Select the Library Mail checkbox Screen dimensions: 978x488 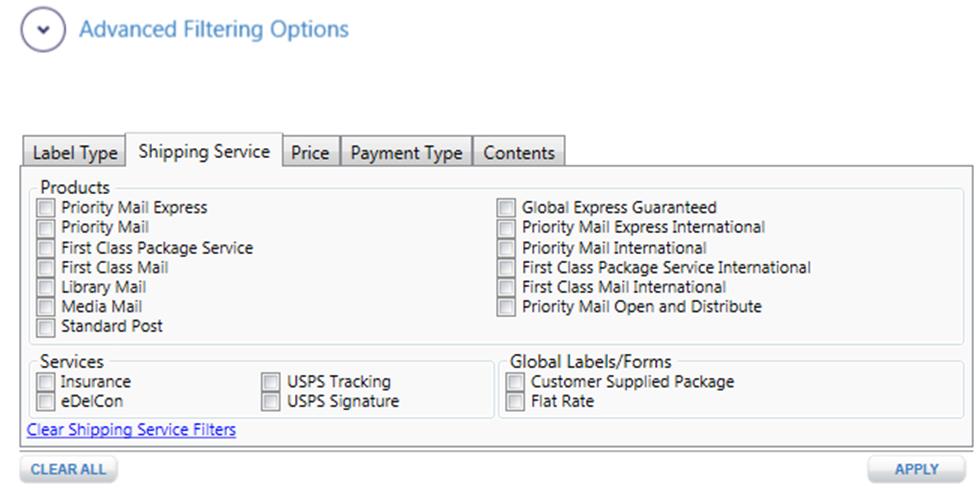pyautogui.click(x=46, y=288)
